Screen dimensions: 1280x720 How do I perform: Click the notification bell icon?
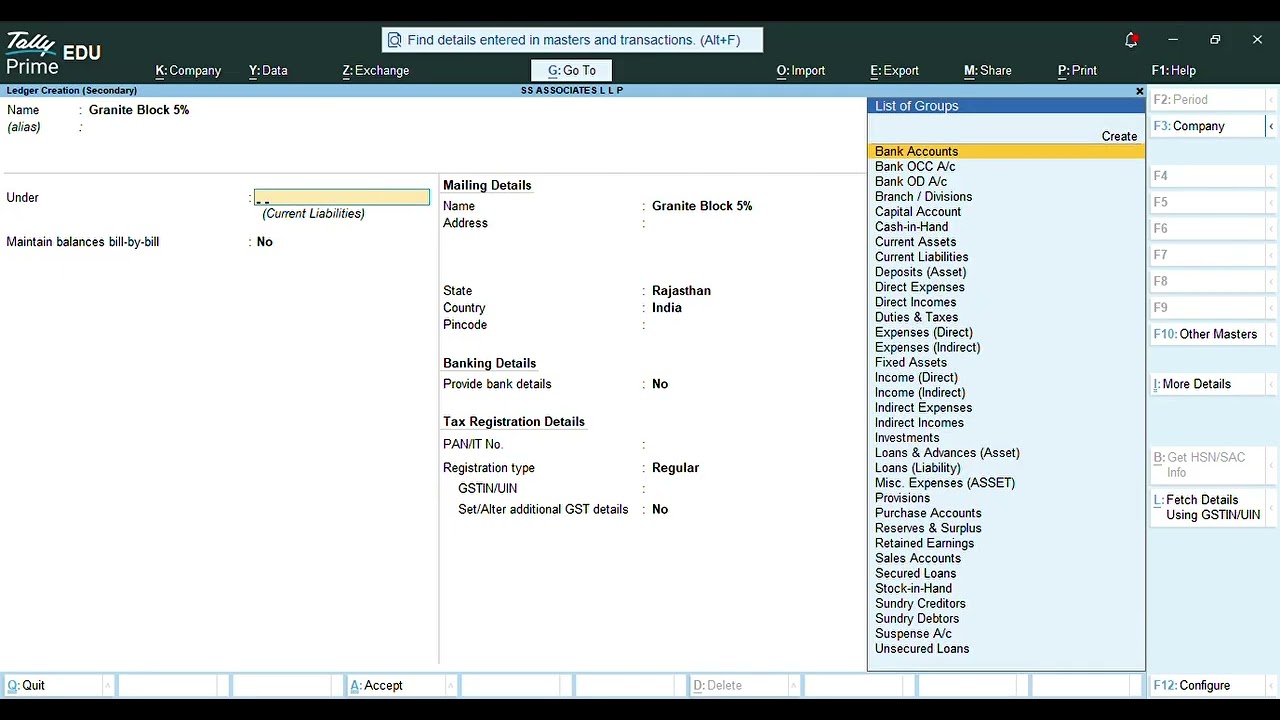[1131, 40]
